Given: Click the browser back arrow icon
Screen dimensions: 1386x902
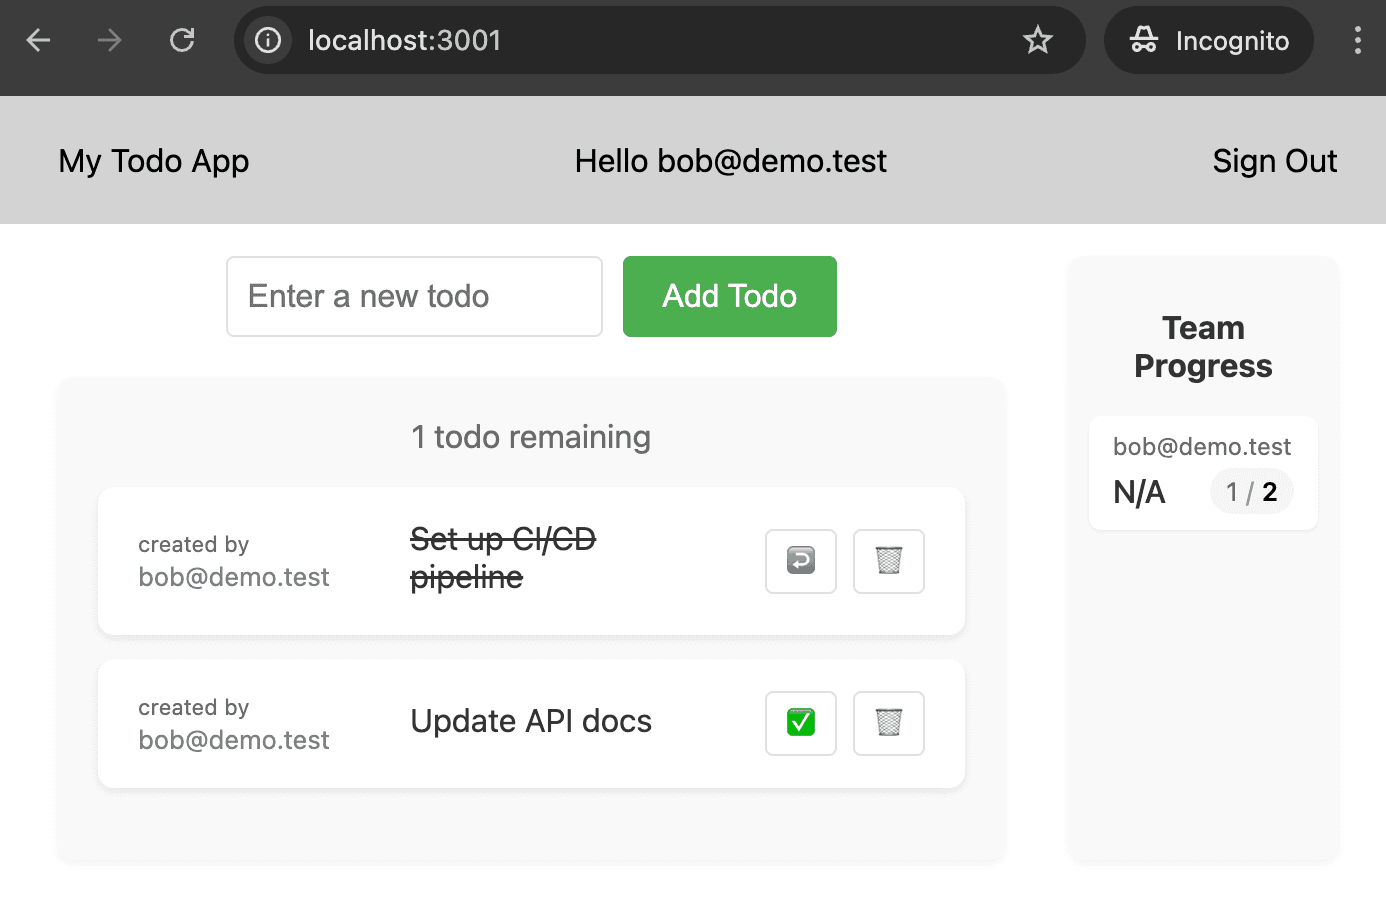Looking at the screenshot, I should coord(37,40).
